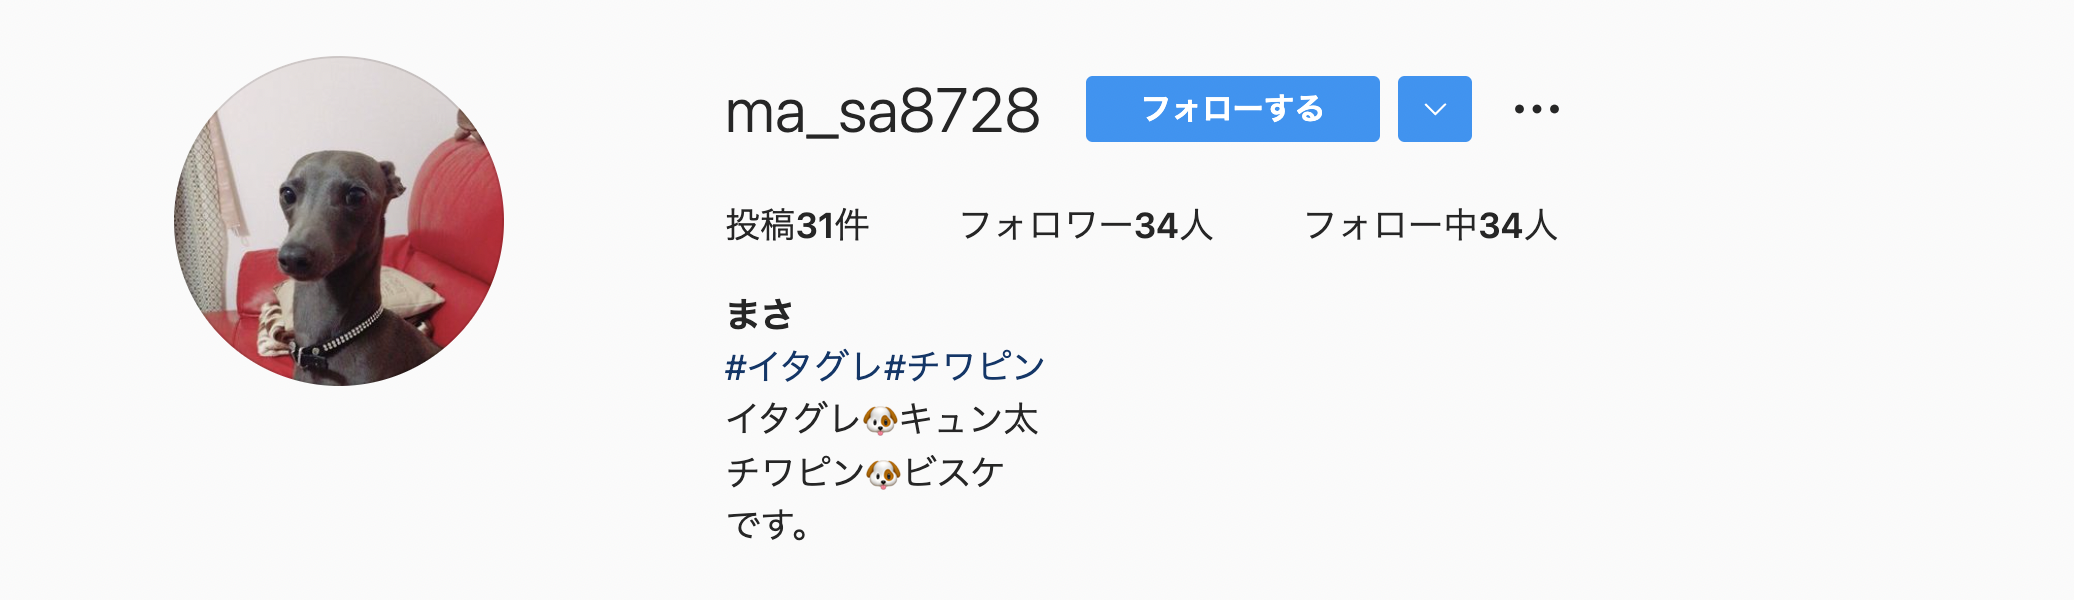Image resolution: width=2074 pixels, height=600 pixels.
Task: Click the blue フォローする button
Action: pos(1233,109)
